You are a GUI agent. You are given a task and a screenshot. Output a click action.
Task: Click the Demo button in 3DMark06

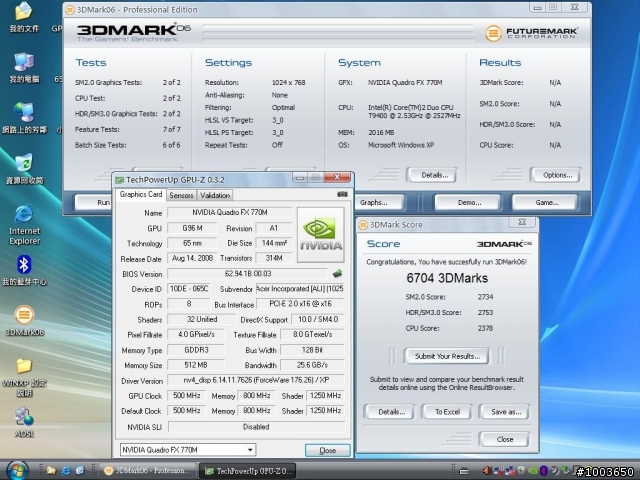coord(469,202)
